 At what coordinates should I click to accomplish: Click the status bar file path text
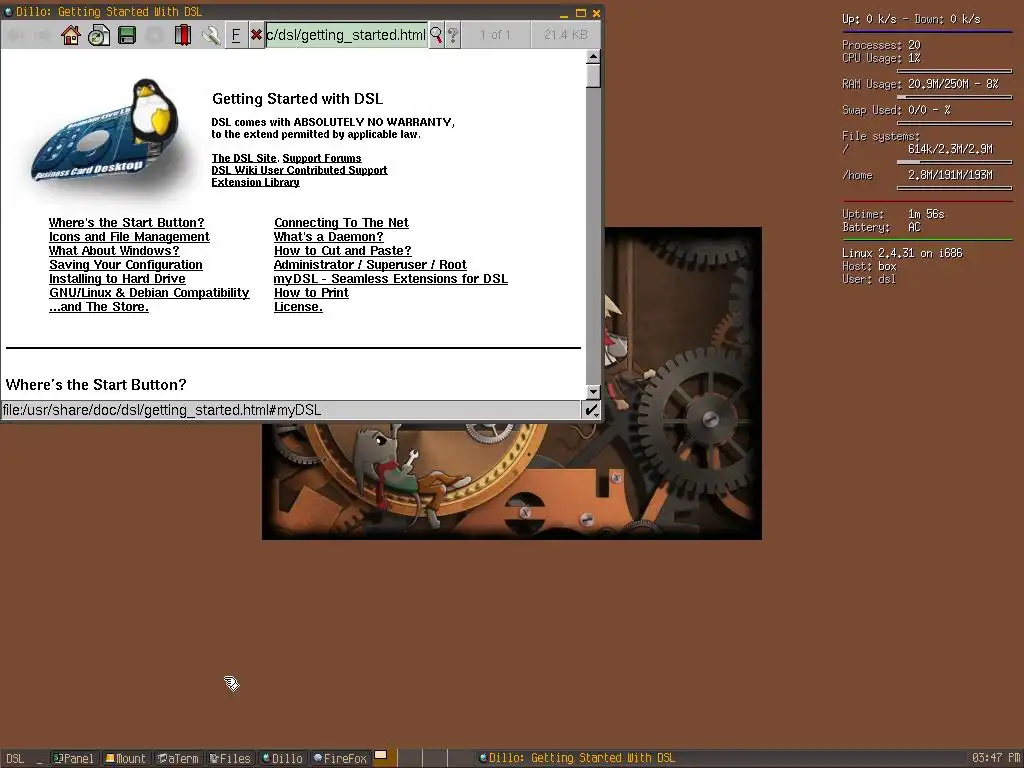[x=162, y=410]
